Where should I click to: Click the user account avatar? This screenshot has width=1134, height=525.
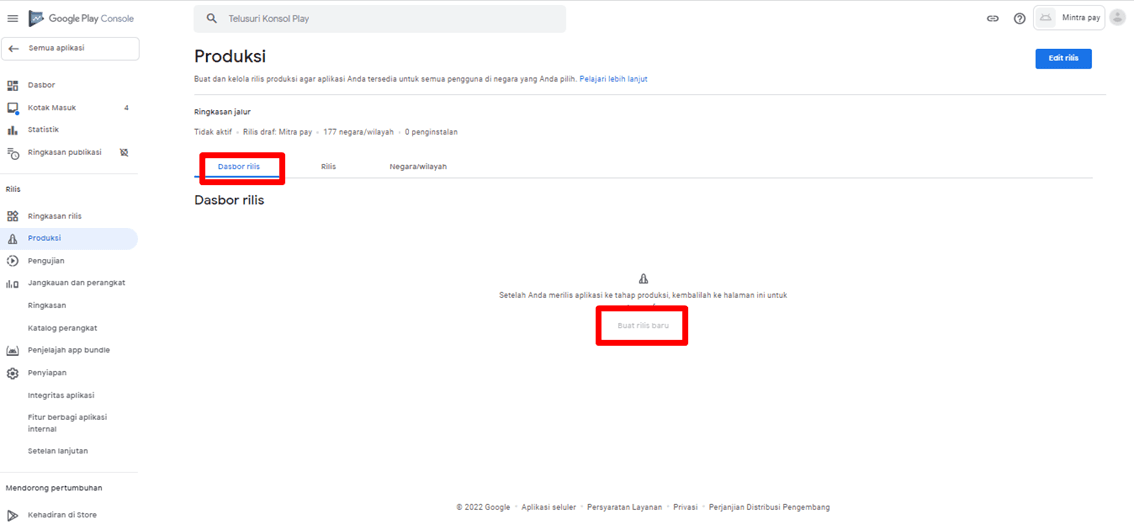[x=1117, y=18]
